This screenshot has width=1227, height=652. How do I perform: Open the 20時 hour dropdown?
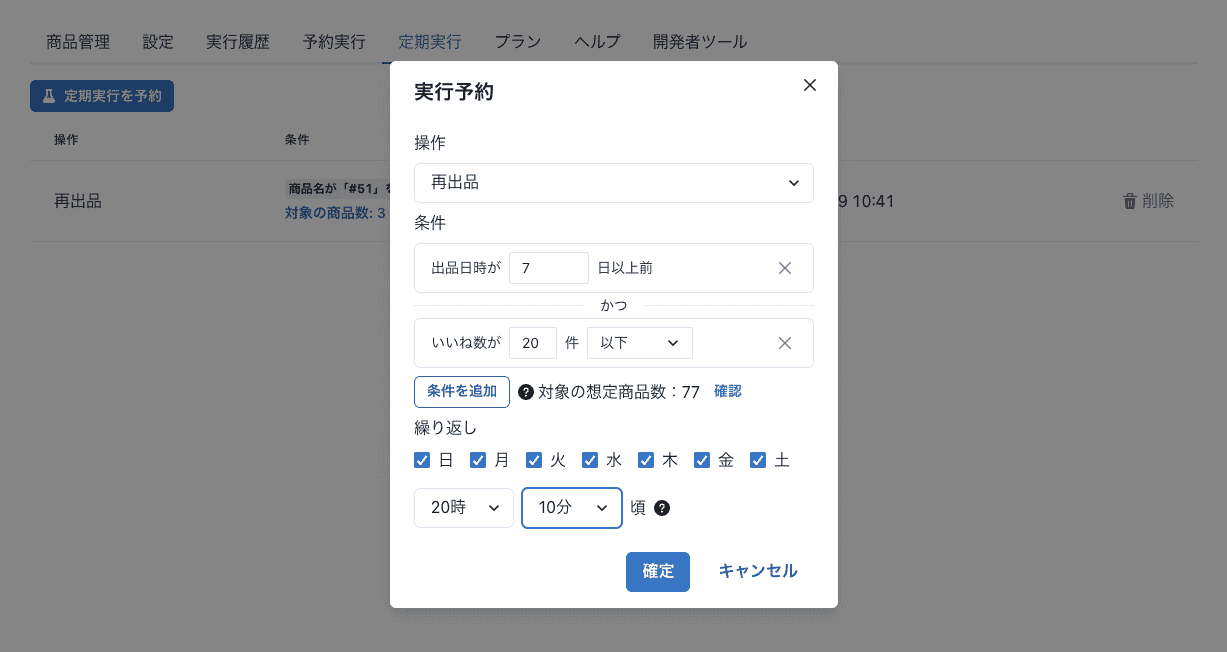click(464, 508)
